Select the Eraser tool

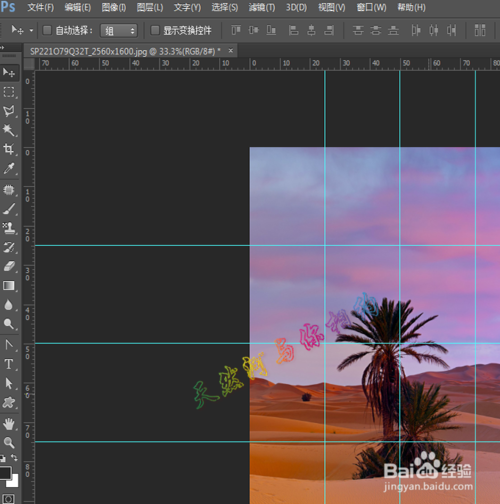9,266
